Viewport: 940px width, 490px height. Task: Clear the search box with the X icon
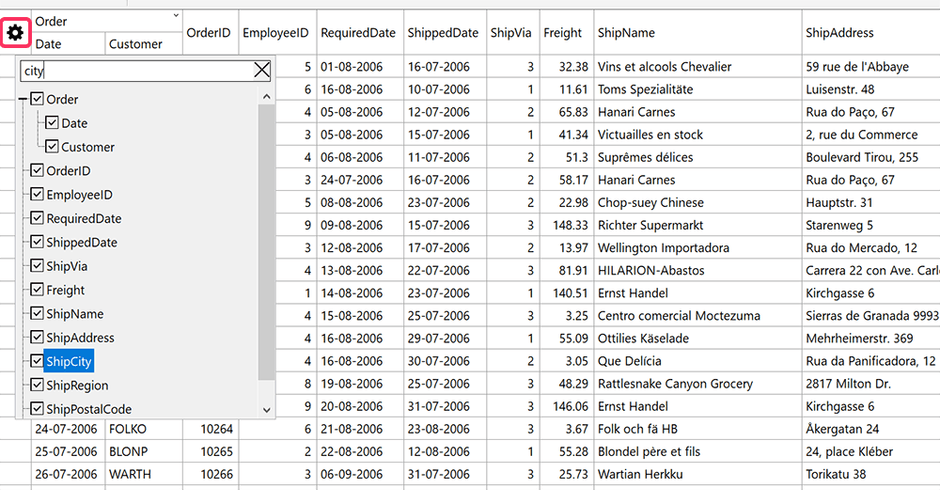pos(262,70)
